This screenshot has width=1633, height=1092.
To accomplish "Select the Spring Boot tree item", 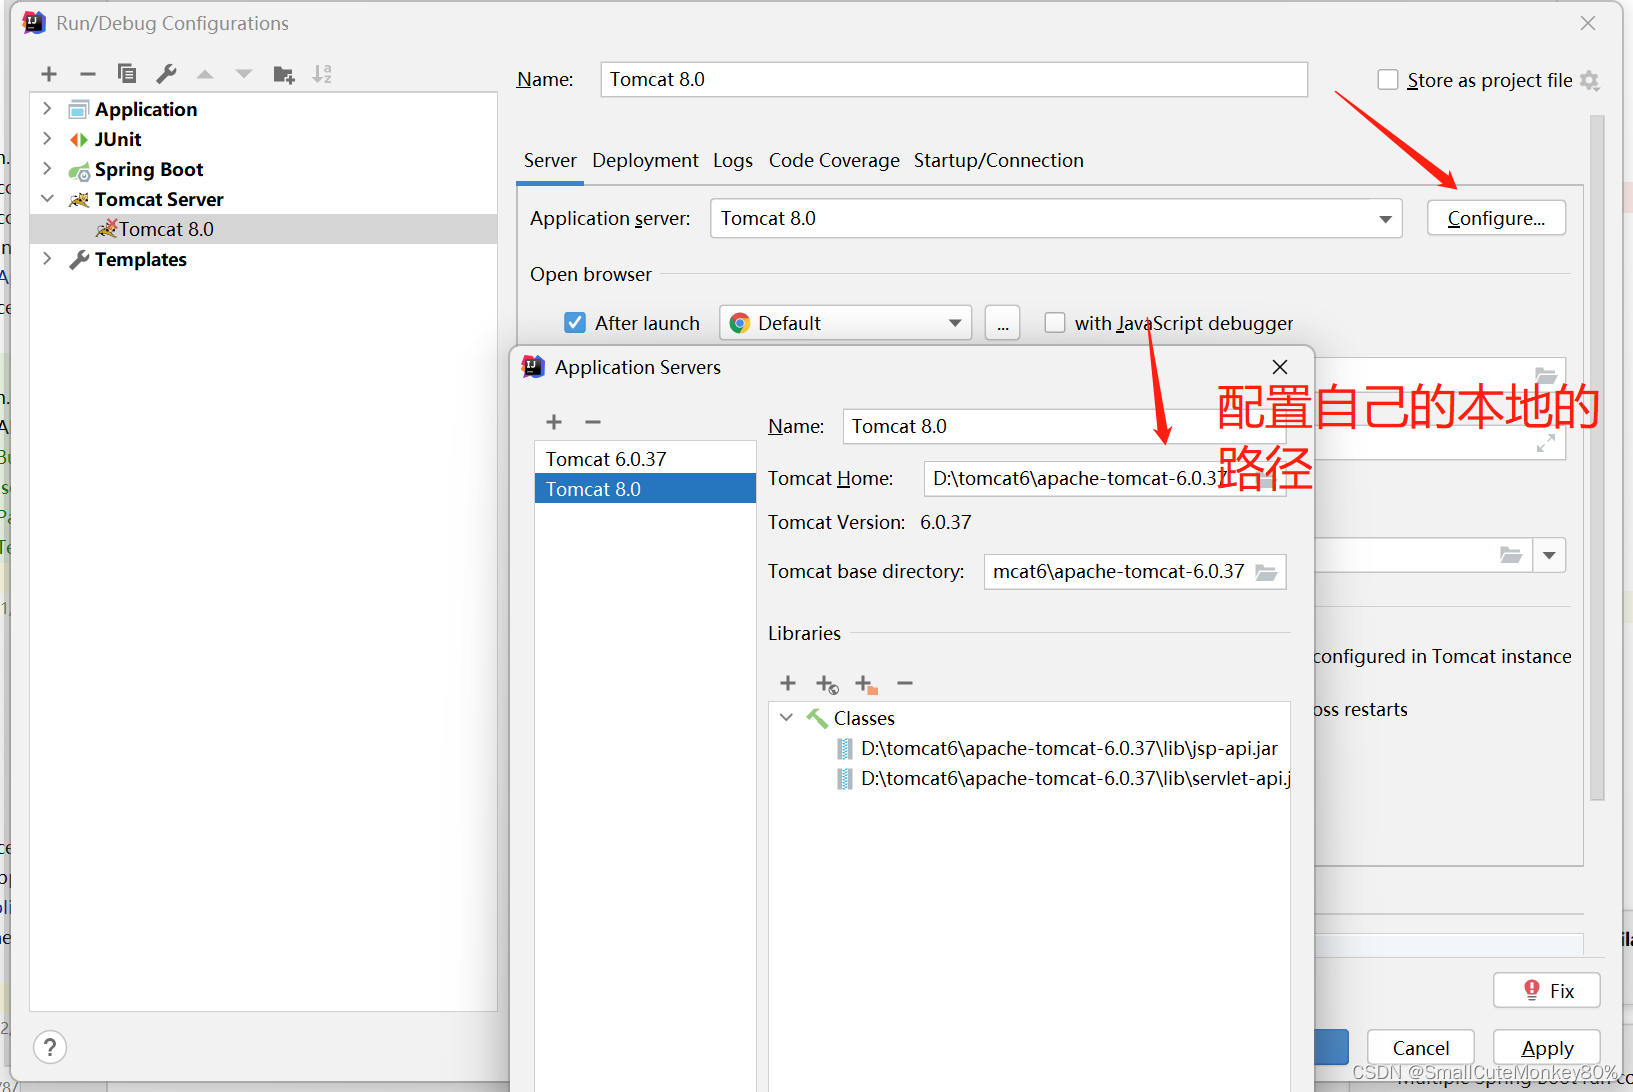I will pyautogui.click(x=149, y=169).
